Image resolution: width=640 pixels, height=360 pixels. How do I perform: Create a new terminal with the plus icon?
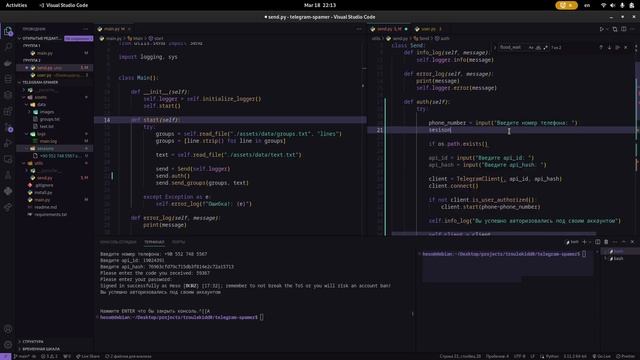tap(584, 242)
